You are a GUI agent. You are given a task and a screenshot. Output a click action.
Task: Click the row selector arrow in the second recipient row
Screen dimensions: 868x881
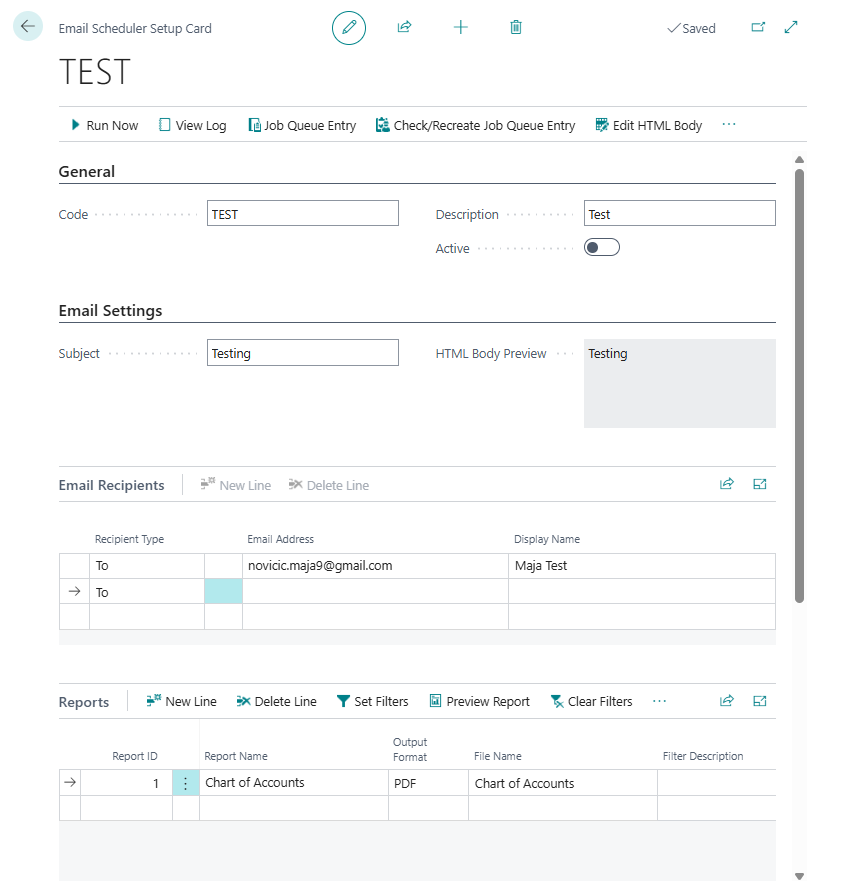[x=74, y=591]
